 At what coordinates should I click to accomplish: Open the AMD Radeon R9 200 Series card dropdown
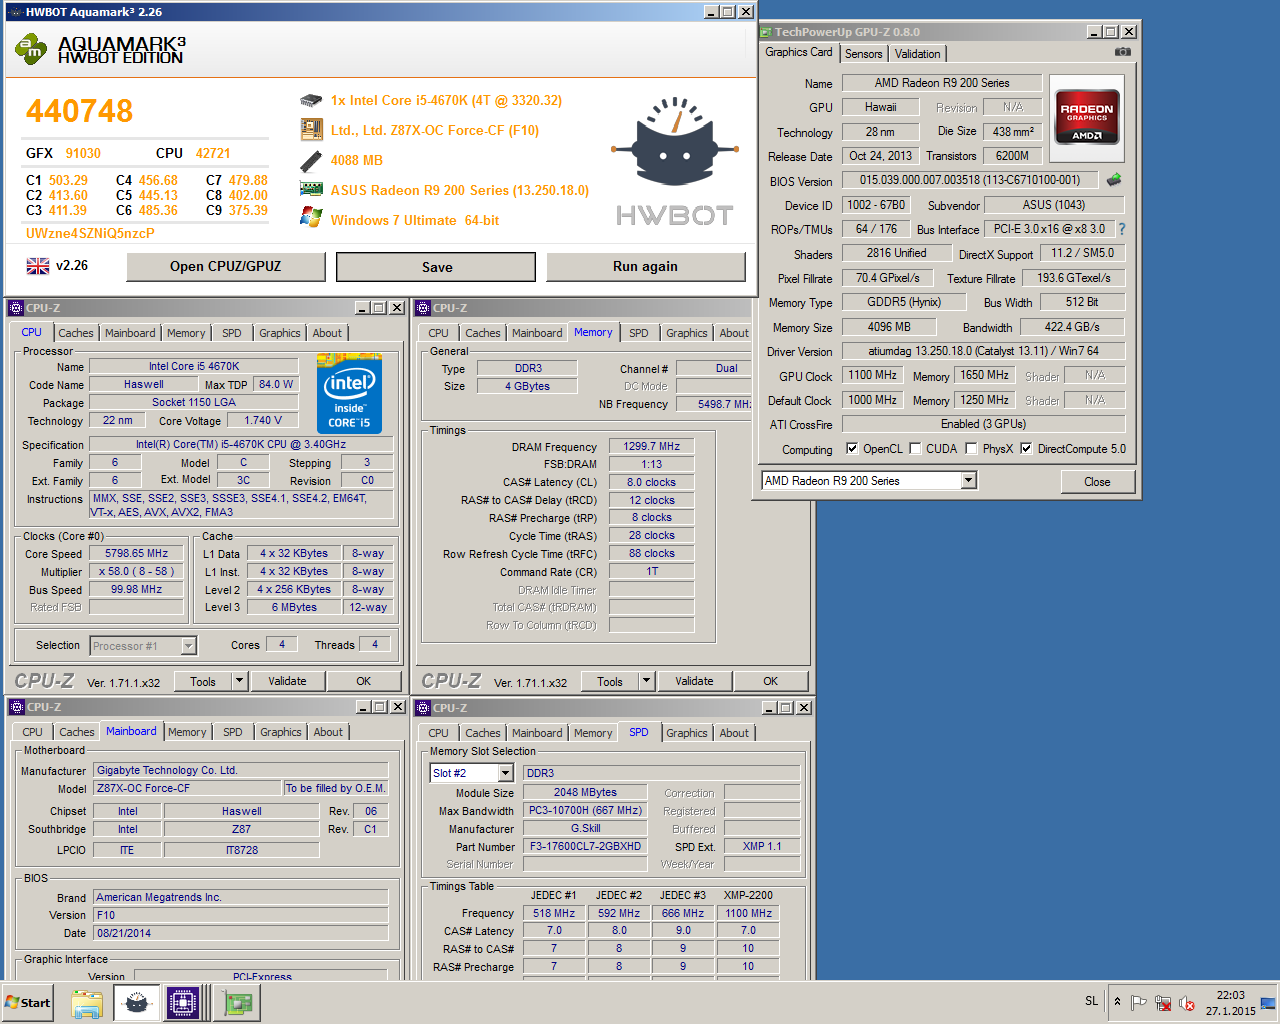coord(968,481)
